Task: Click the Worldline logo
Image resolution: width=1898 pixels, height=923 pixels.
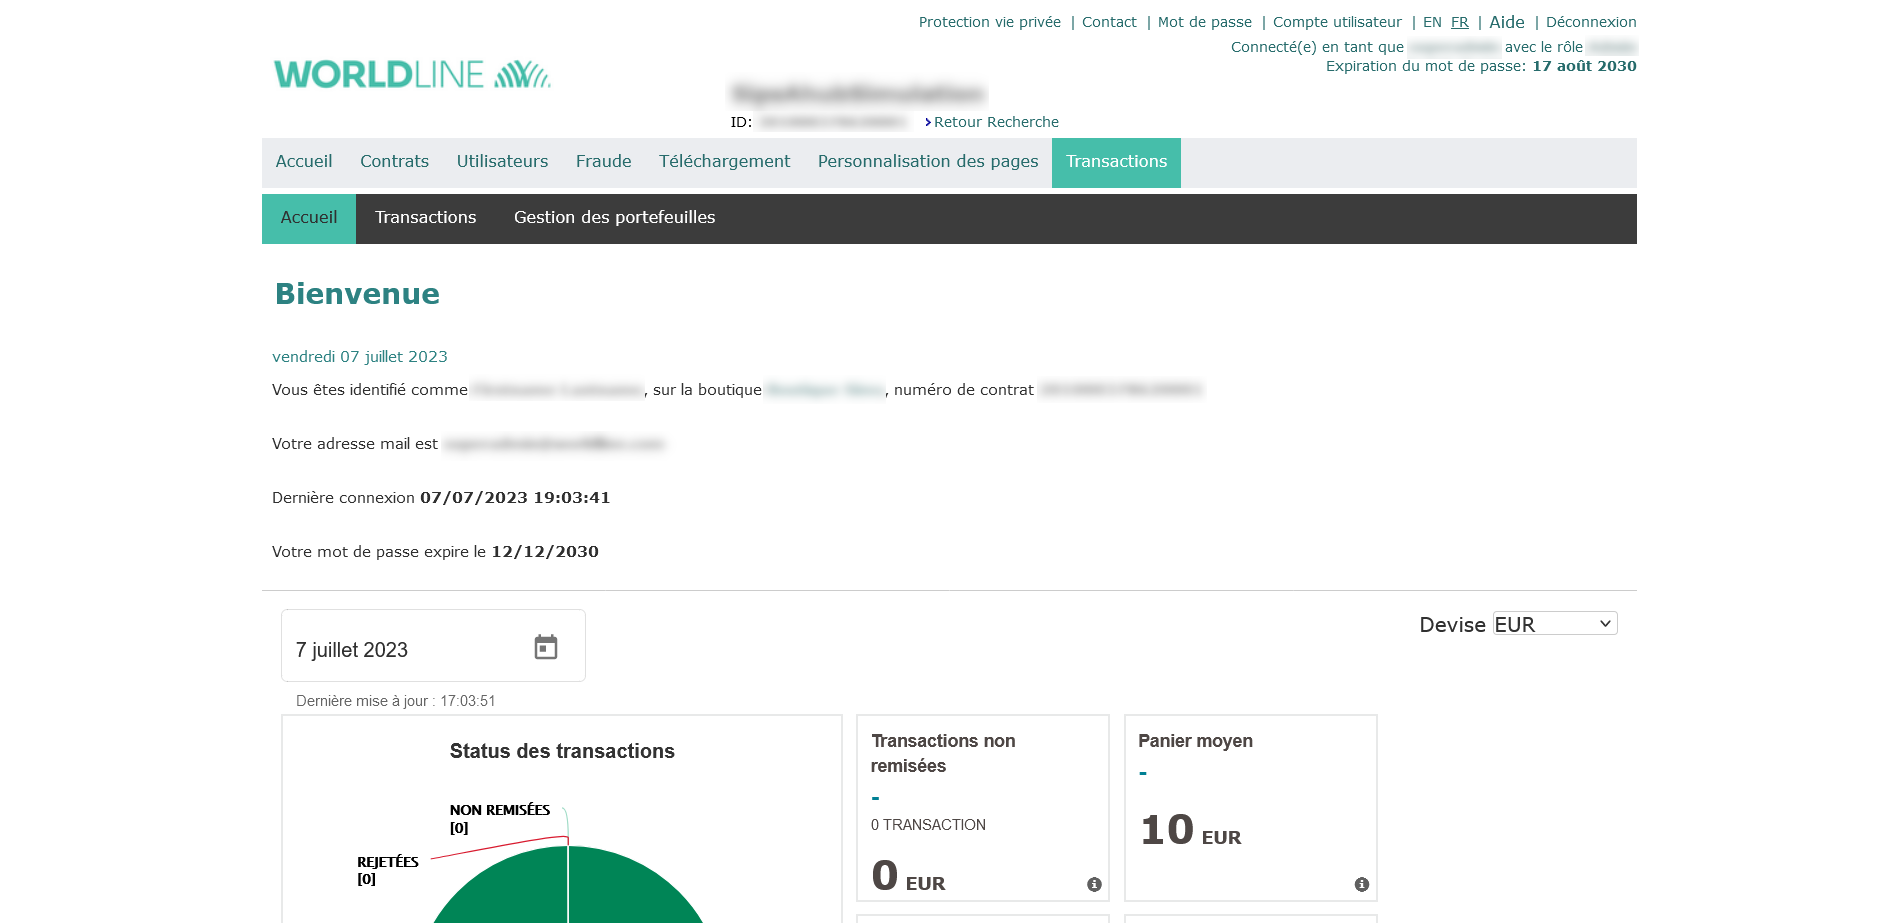Action: [x=412, y=74]
